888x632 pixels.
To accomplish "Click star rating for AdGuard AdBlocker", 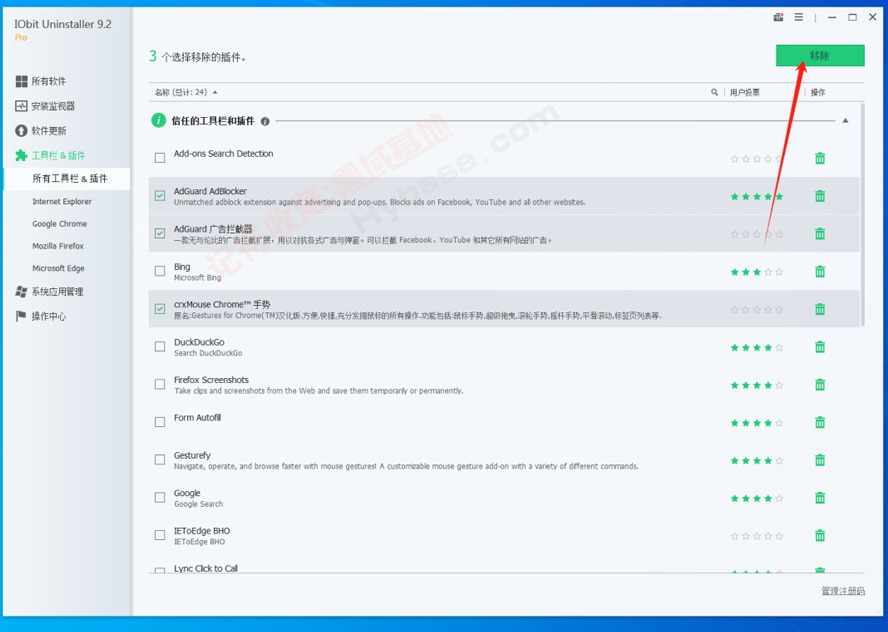I will pyautogui.click(x=757, y=197).
